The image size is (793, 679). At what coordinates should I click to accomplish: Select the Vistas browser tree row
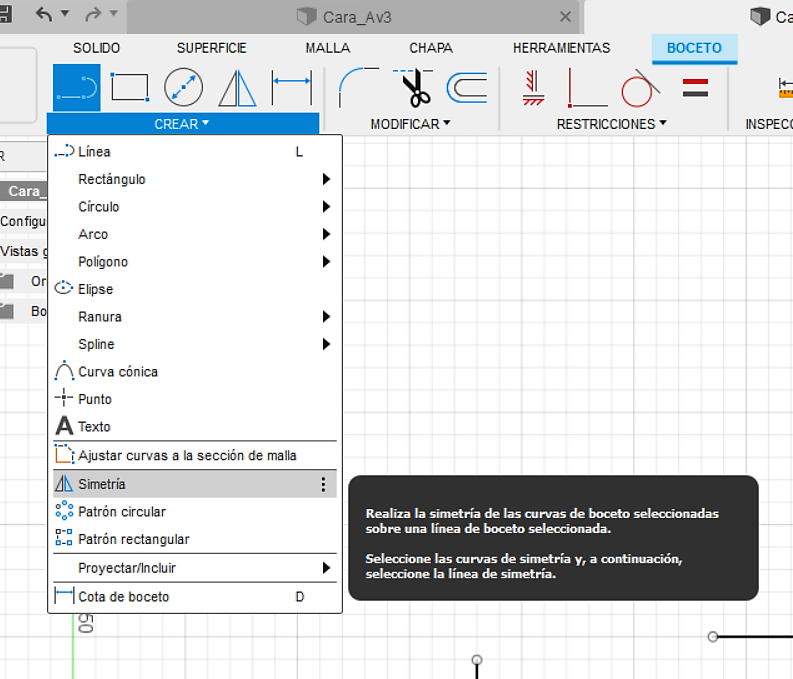[x=23, y=251]
